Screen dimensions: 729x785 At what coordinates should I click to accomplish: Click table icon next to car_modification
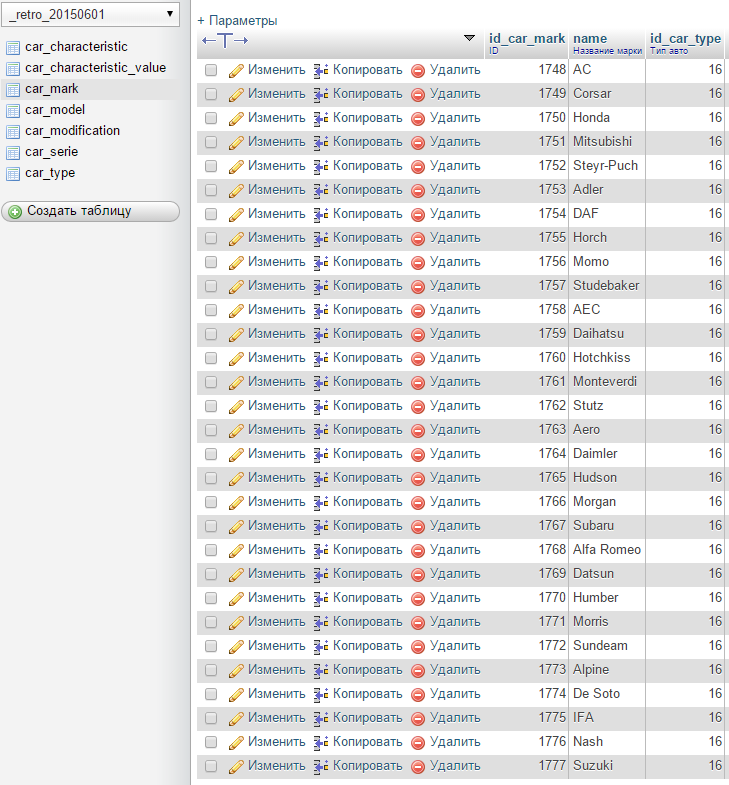click(13, 132)
